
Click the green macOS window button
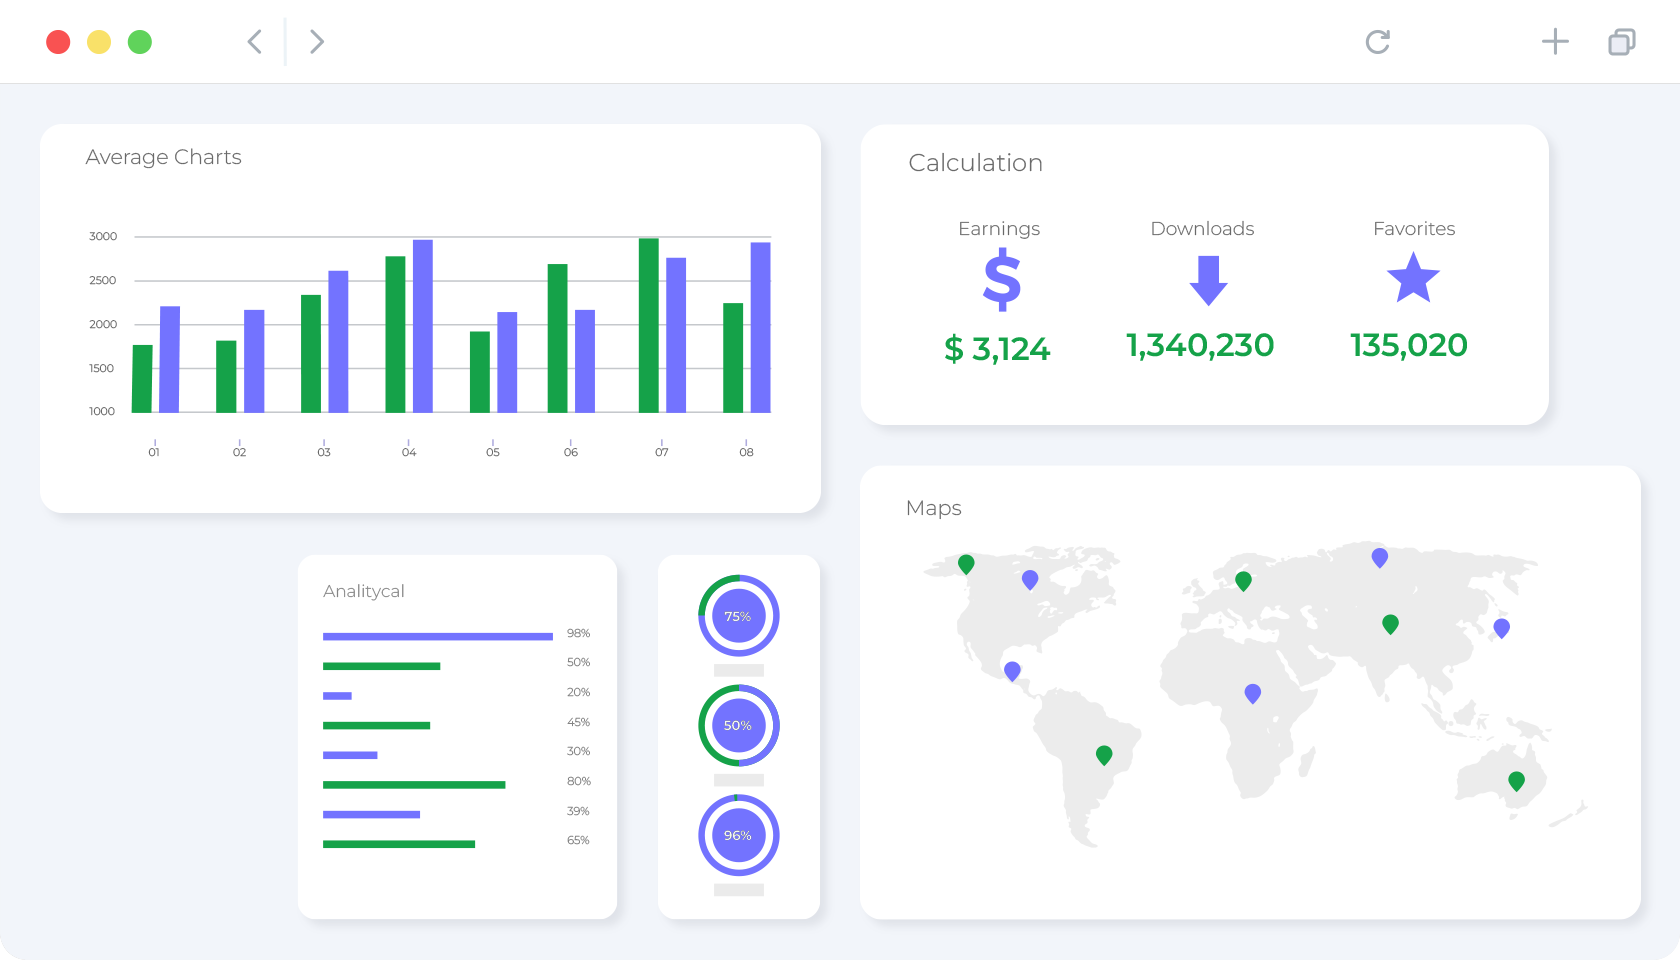(x=140, y=42)
